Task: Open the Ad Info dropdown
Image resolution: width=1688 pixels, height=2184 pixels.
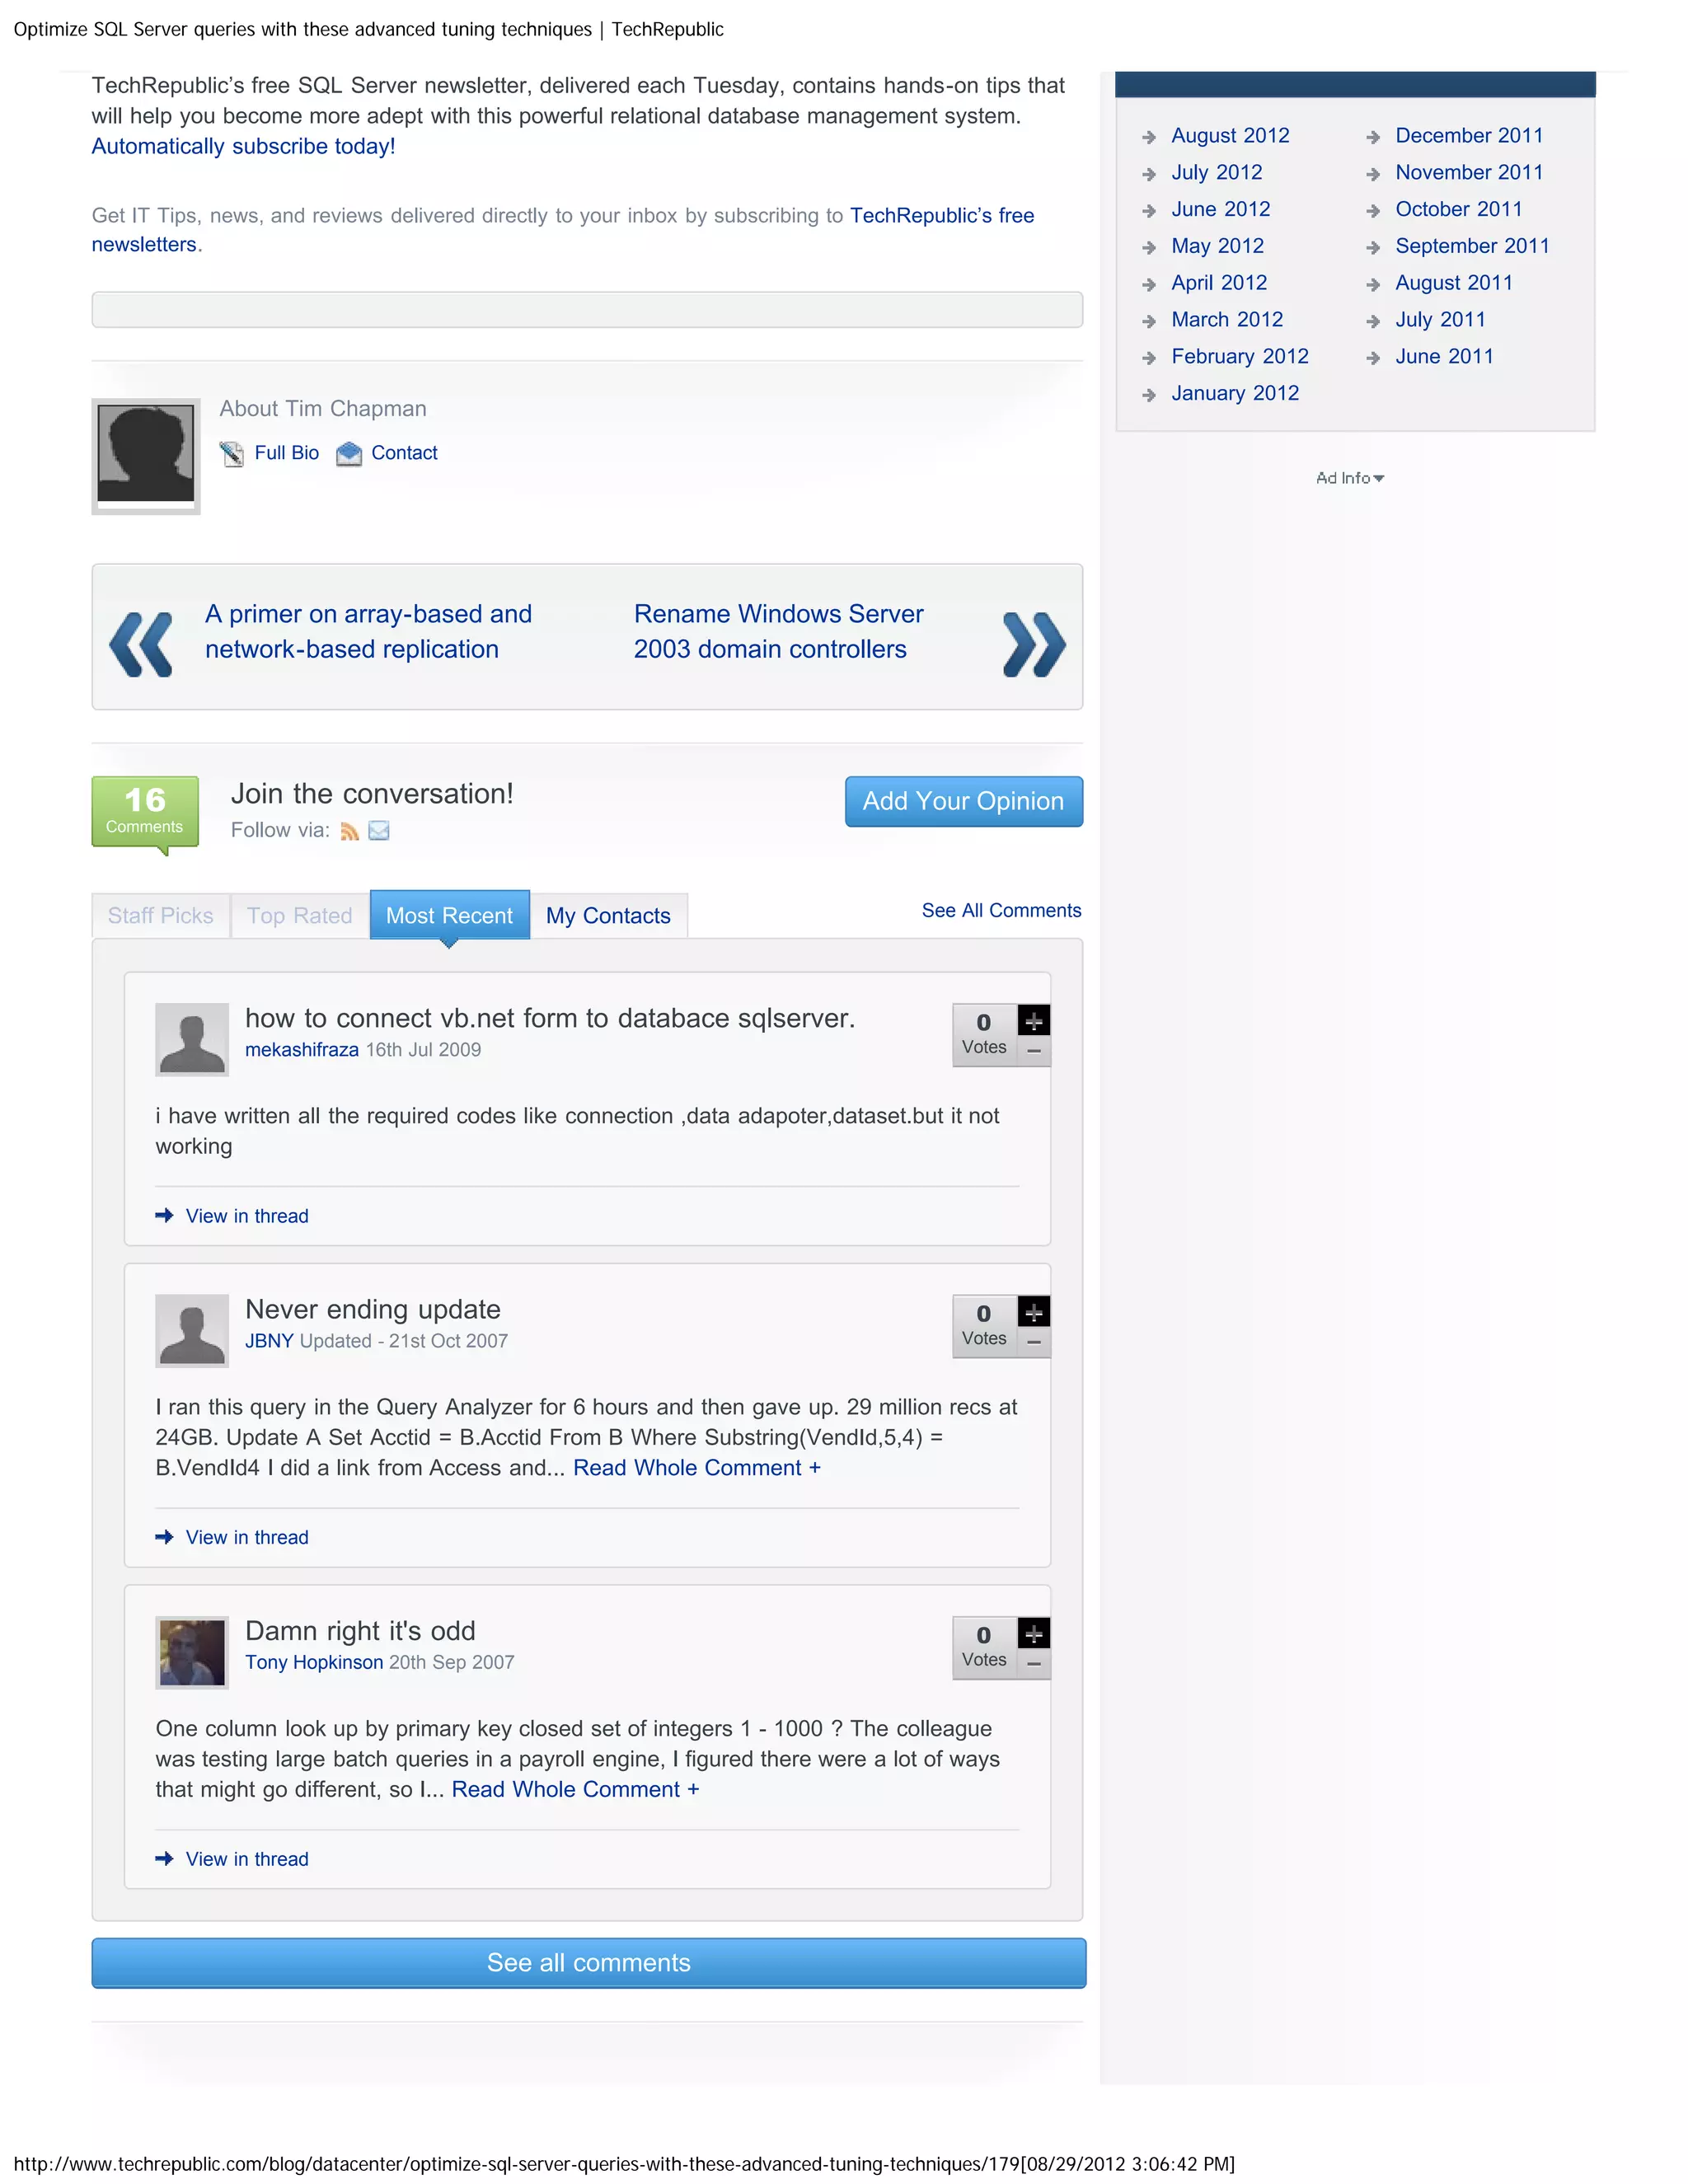Action: point(1349,479)
